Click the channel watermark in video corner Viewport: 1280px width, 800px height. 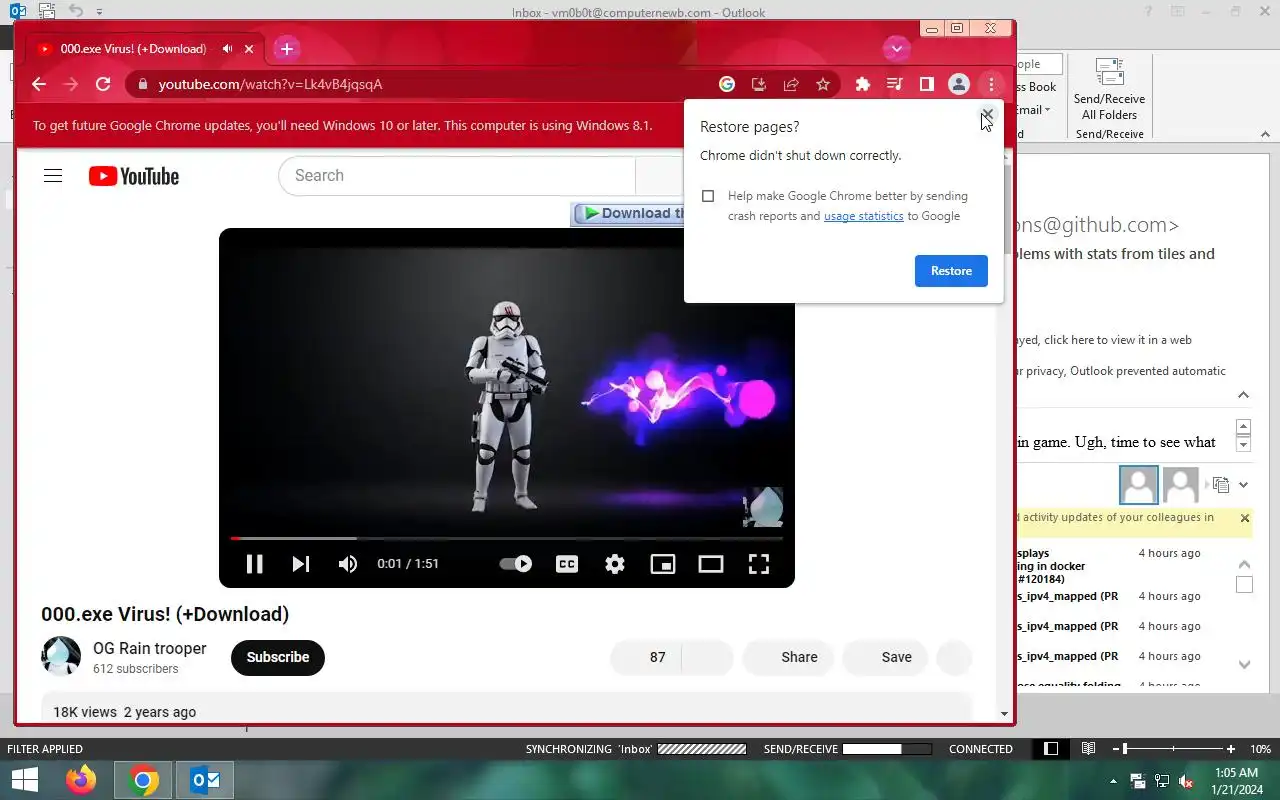tap(764, 507)
